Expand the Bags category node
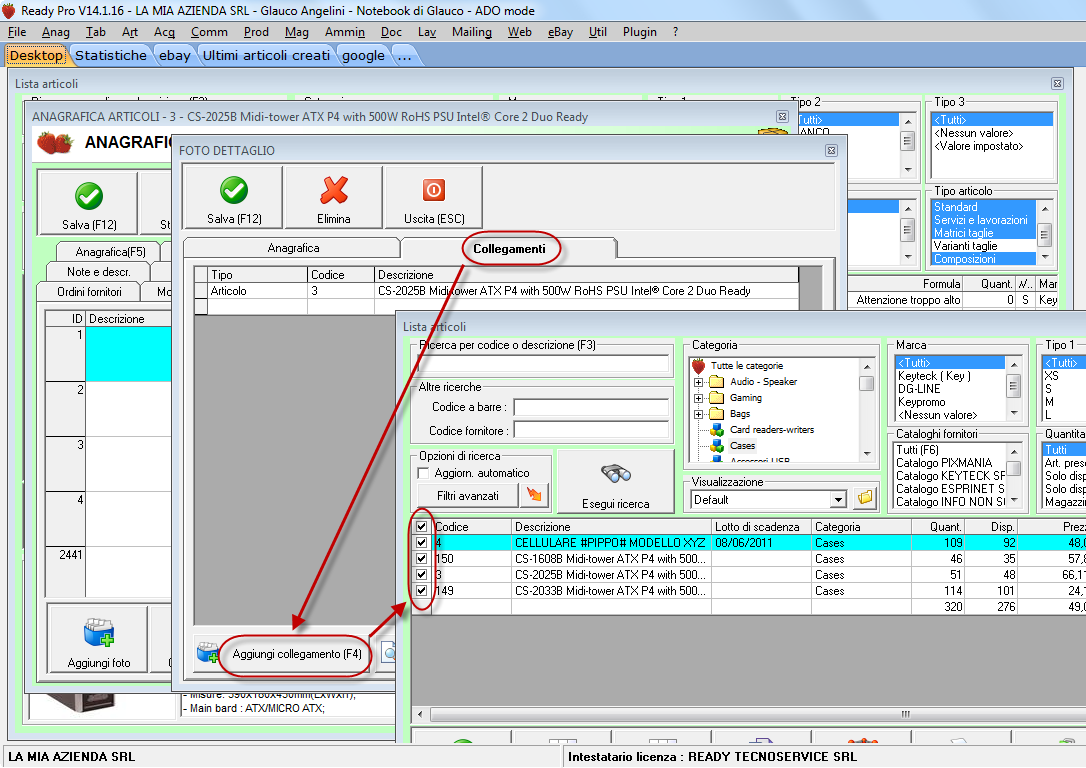This screenshot has width=1086, height=768. (x=698, y=414)
